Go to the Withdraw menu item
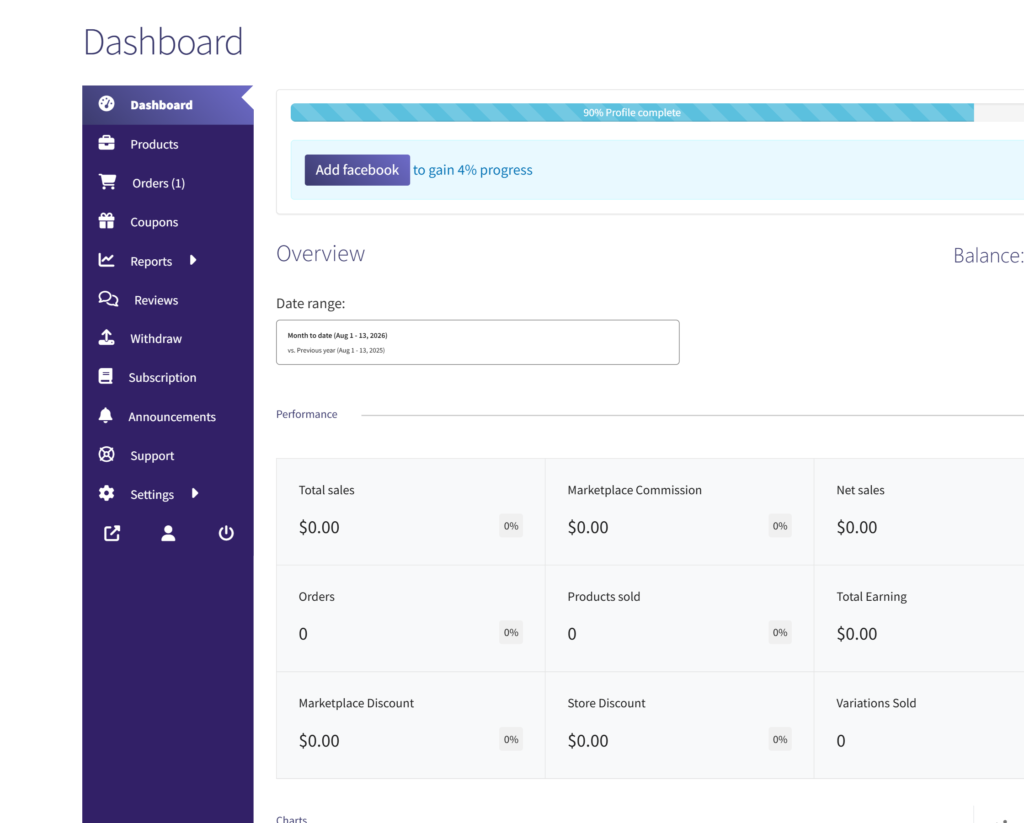 tap(168, 338)
